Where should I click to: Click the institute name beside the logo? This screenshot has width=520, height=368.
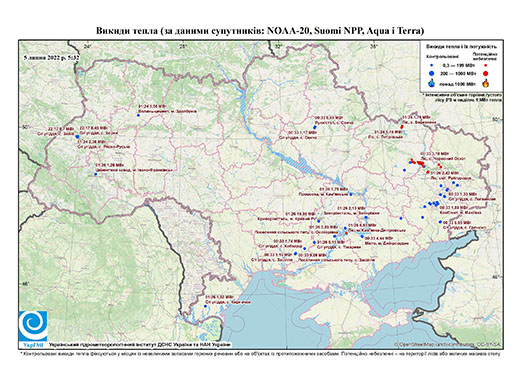(x=139, y=345)
